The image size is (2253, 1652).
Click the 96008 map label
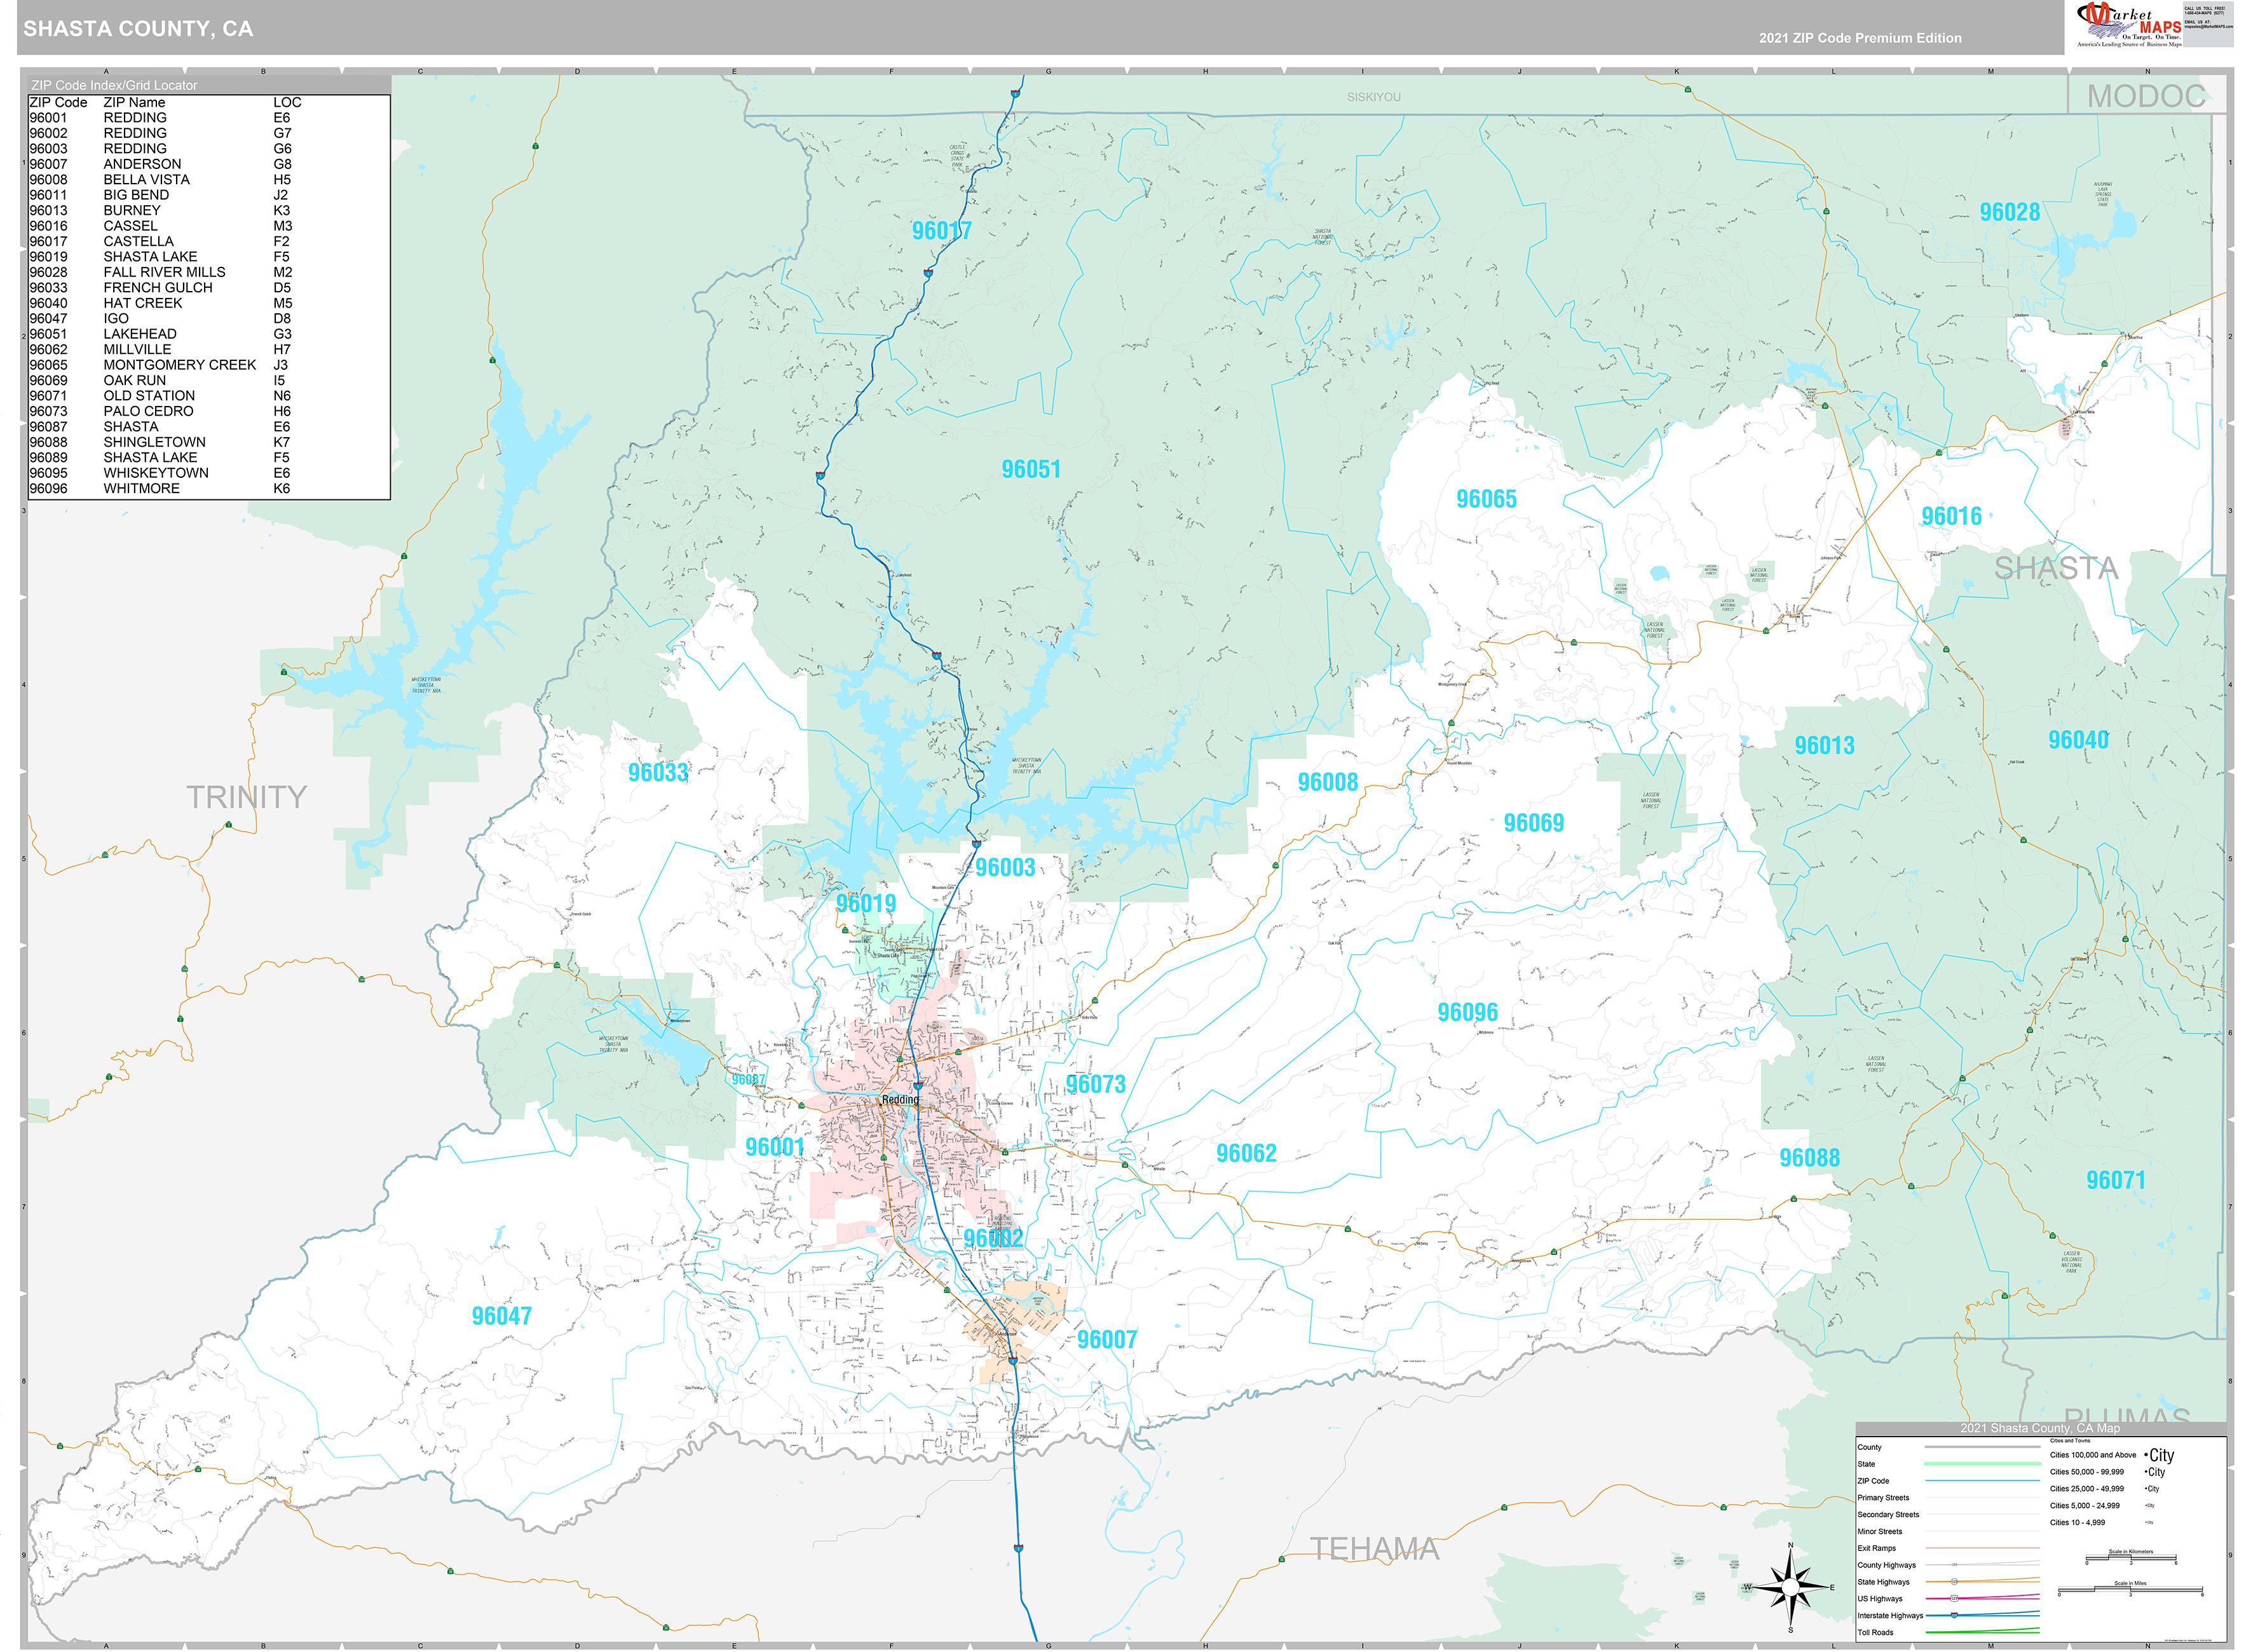coord(1328,783)
